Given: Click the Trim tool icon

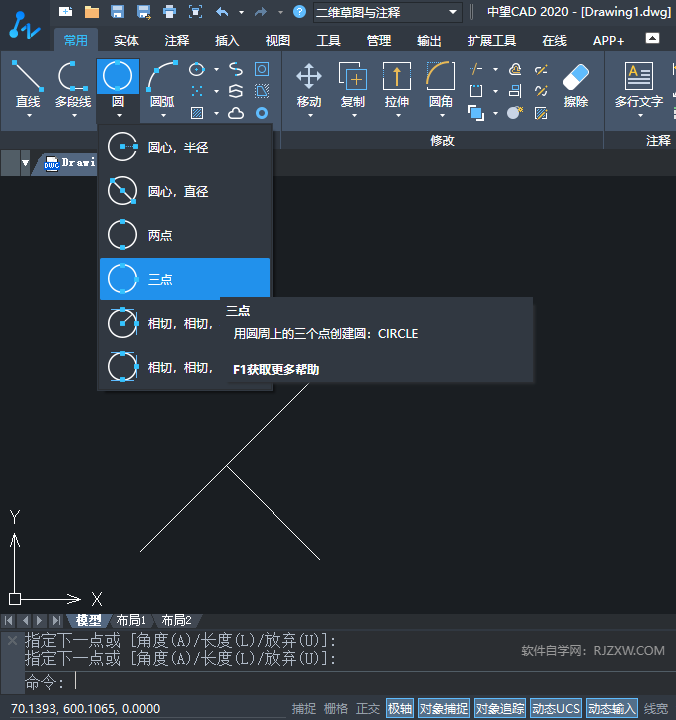Looking at the screenshot, I should tap(476, 69).
